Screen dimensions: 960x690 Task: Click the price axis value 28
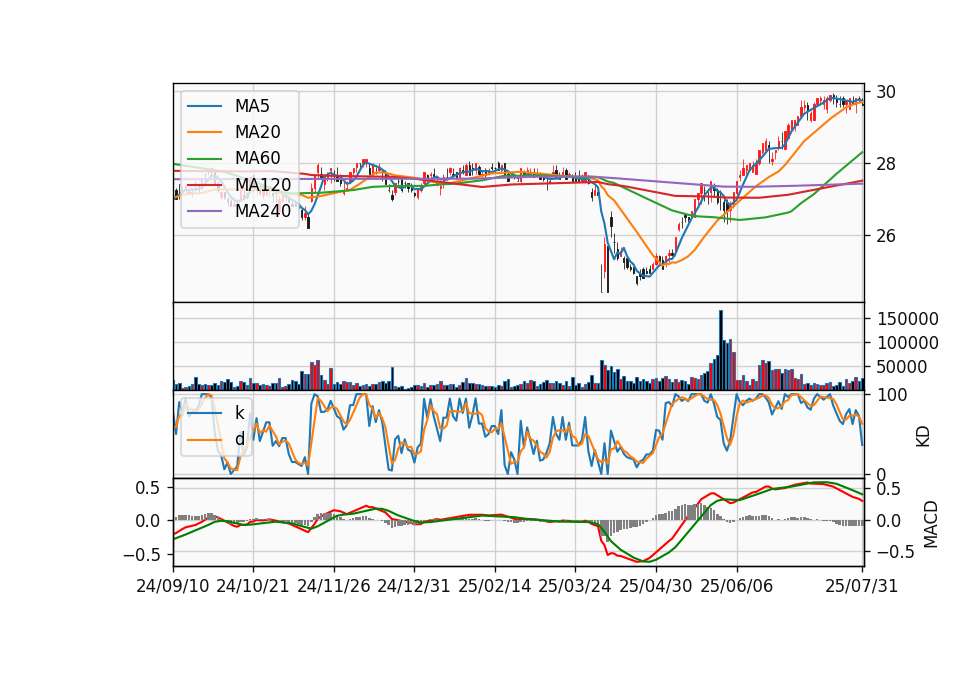coord(886,164)
